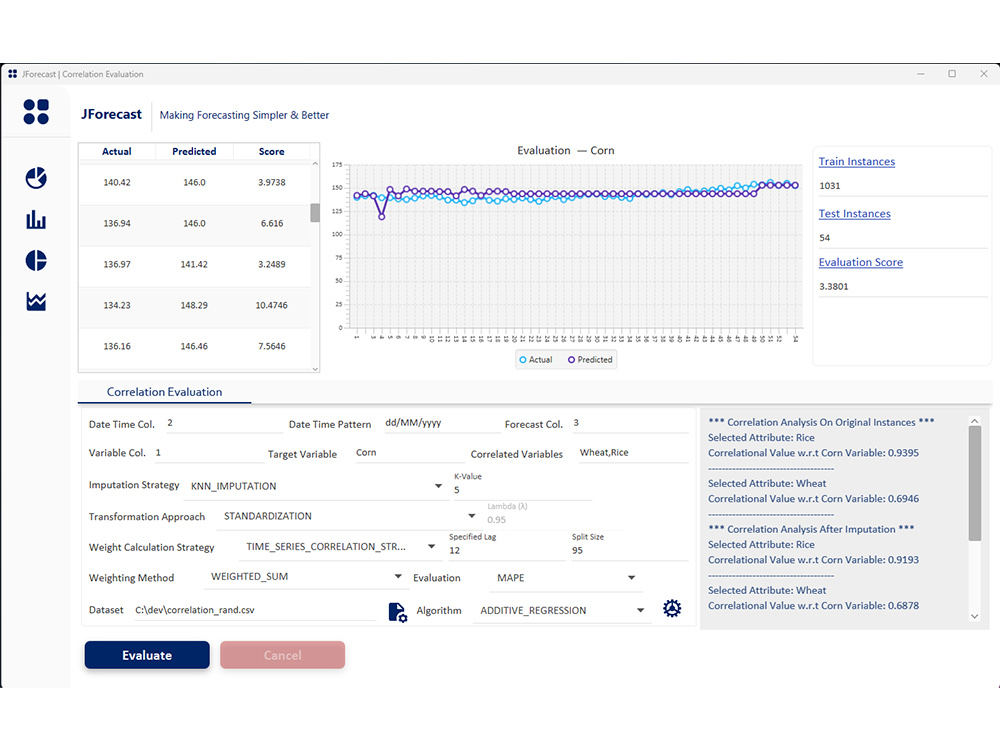Click the Evaluate button
Screen dimensions: 1000x750
coord(147,655)
